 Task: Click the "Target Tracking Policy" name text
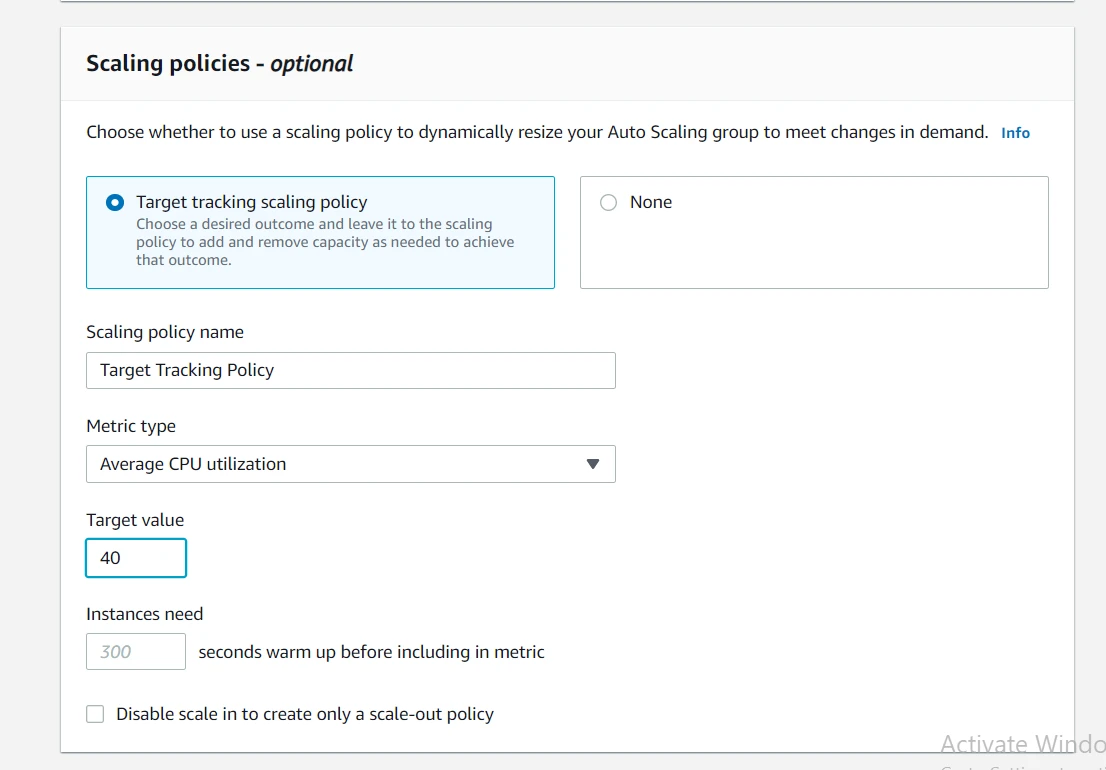(x=186, y=370)
